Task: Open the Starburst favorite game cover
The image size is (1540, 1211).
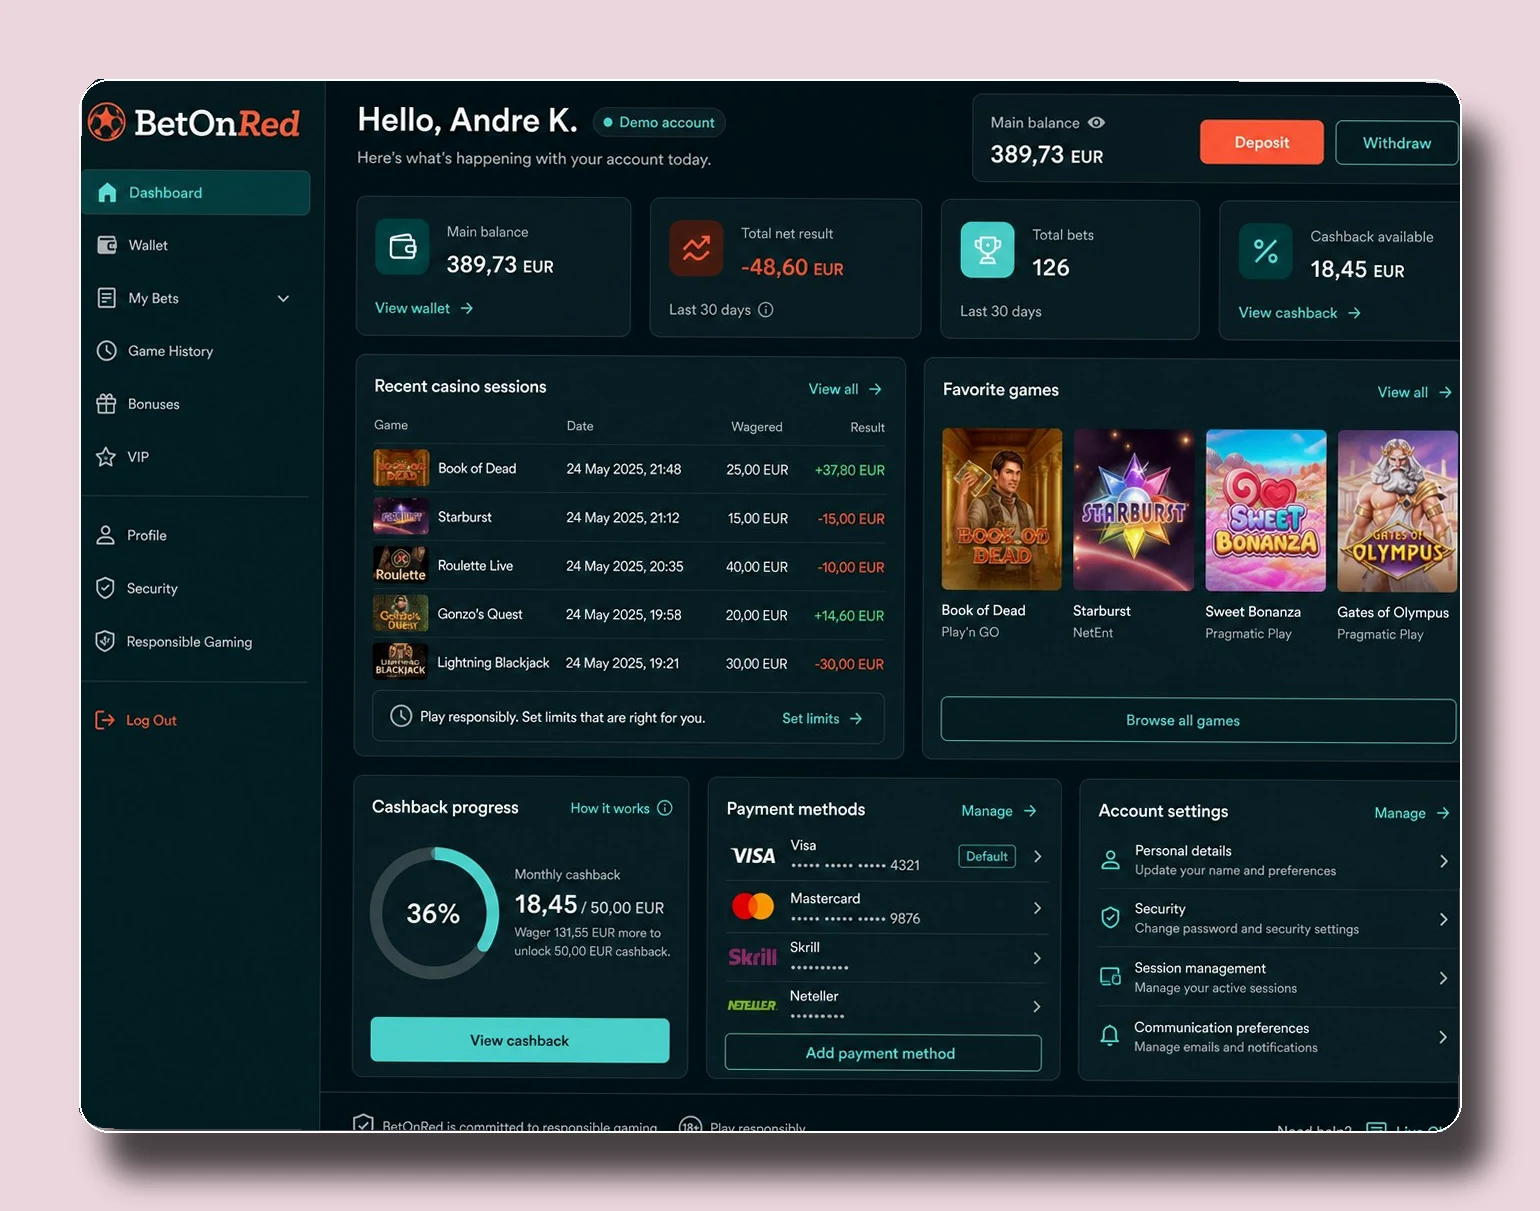Action: (1133, 510)
